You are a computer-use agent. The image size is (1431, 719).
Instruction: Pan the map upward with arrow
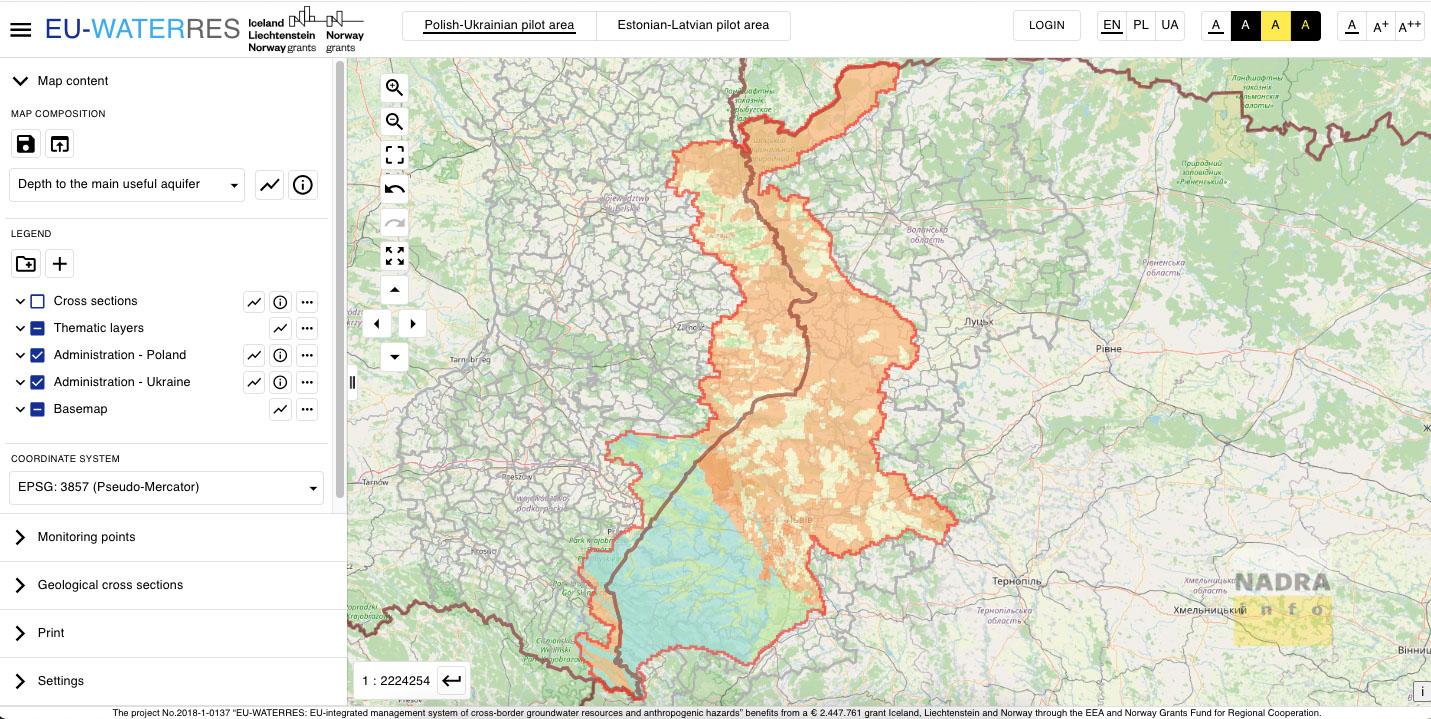point(395,290)
